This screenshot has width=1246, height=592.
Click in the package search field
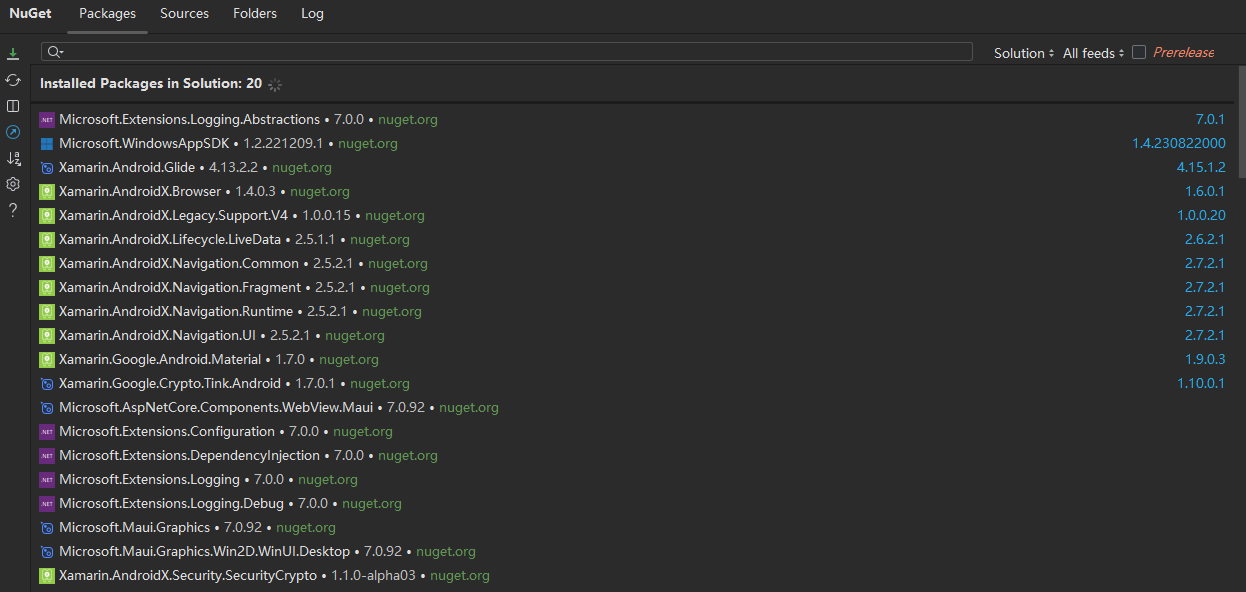[x=507, y=52]
